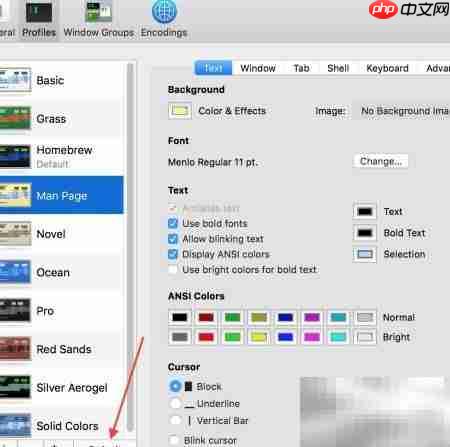Pick the normal cyan ANSI color
The height and width of the screenshot is (447, 450).
click(x=338, y=317)
